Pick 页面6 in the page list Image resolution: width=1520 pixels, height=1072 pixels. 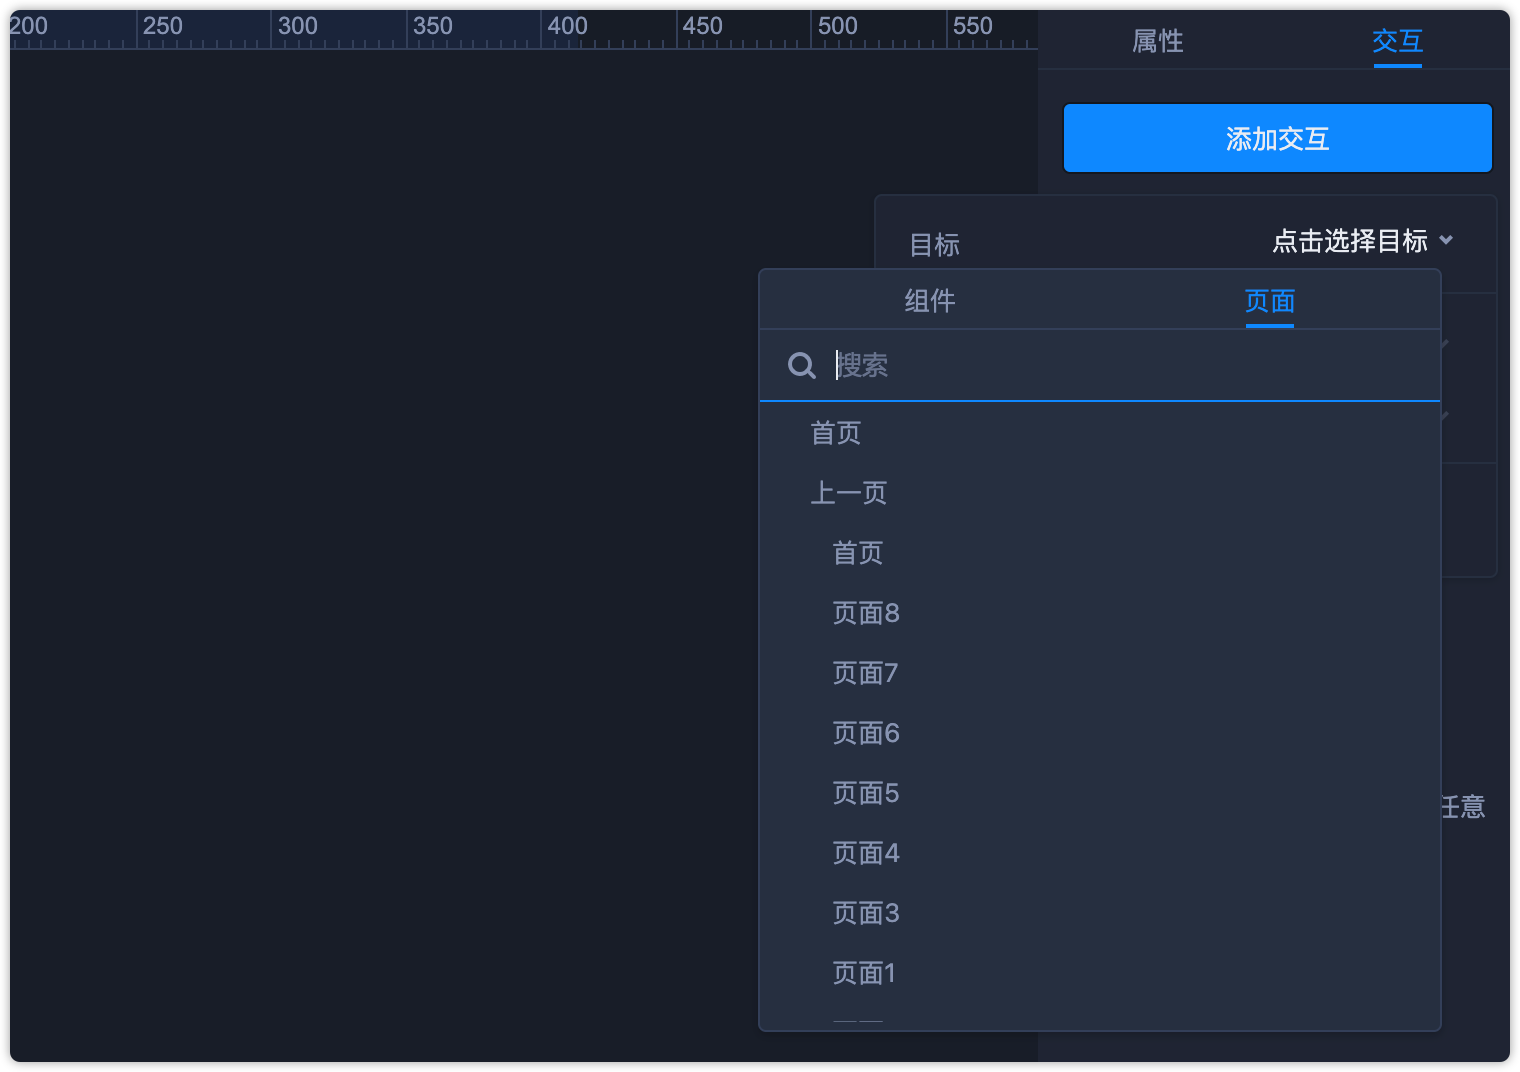[866, 733]
